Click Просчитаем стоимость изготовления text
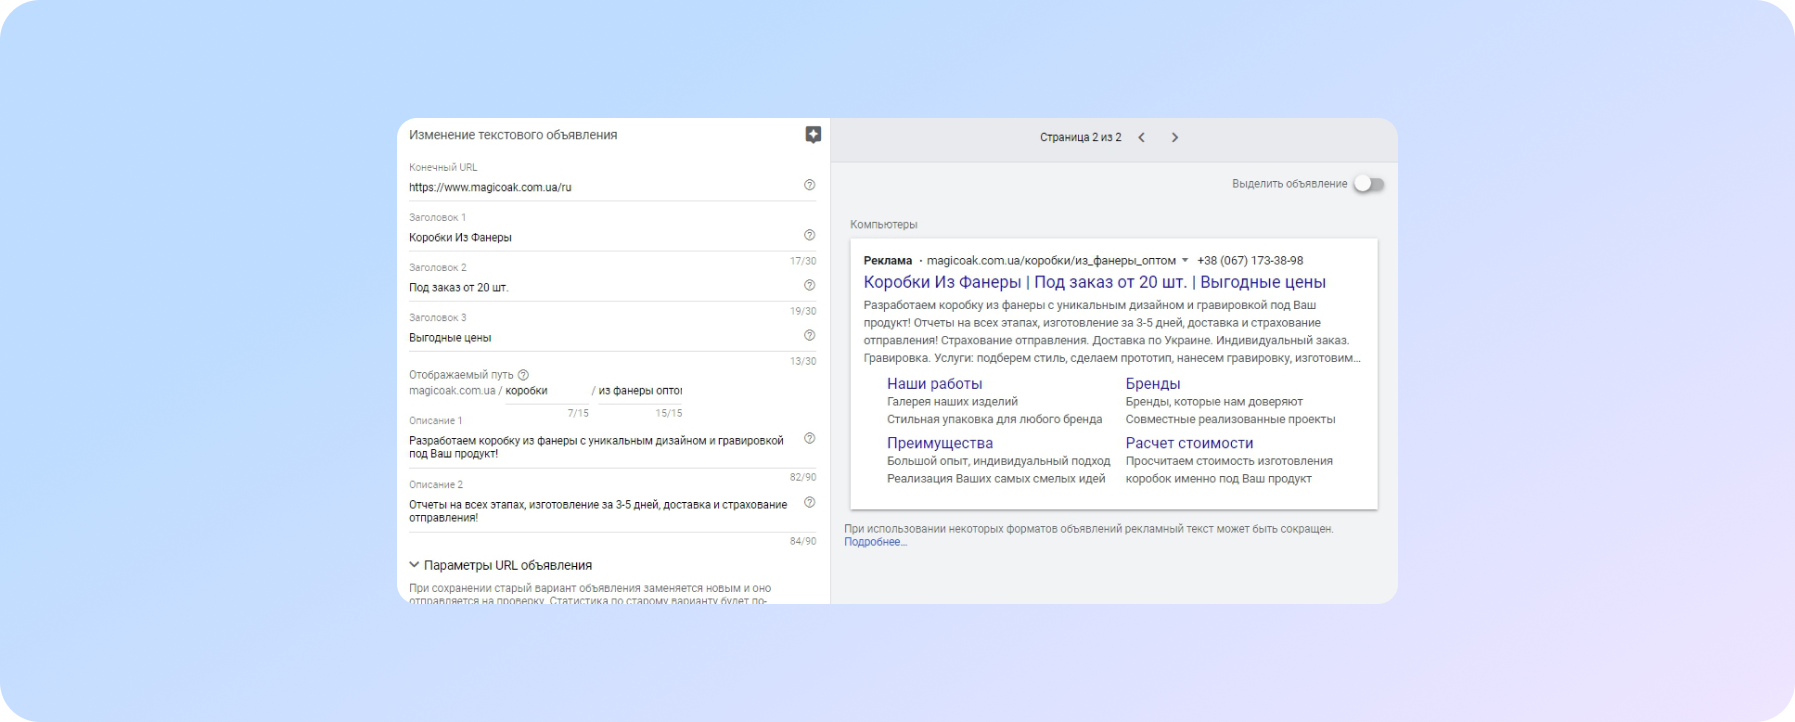This screenshot has width=1795, height=722. click(1229, 461)
